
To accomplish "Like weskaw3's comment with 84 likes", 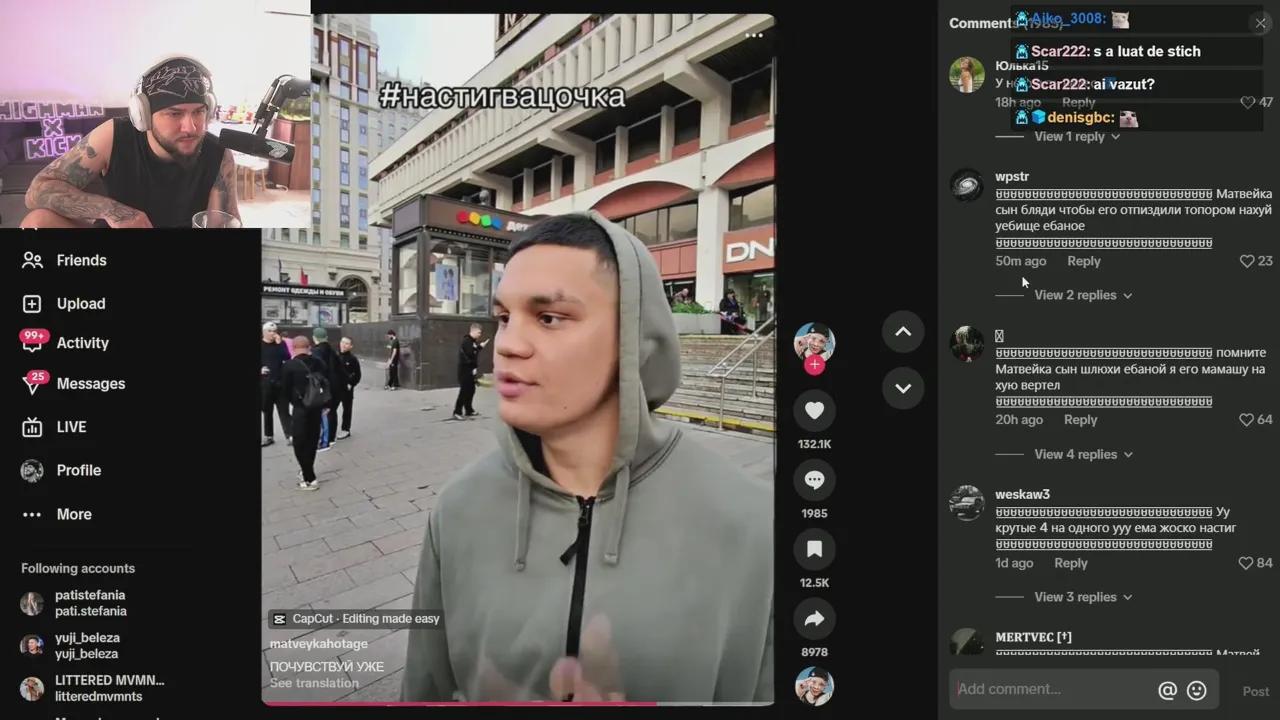I will pos(1247,563).
